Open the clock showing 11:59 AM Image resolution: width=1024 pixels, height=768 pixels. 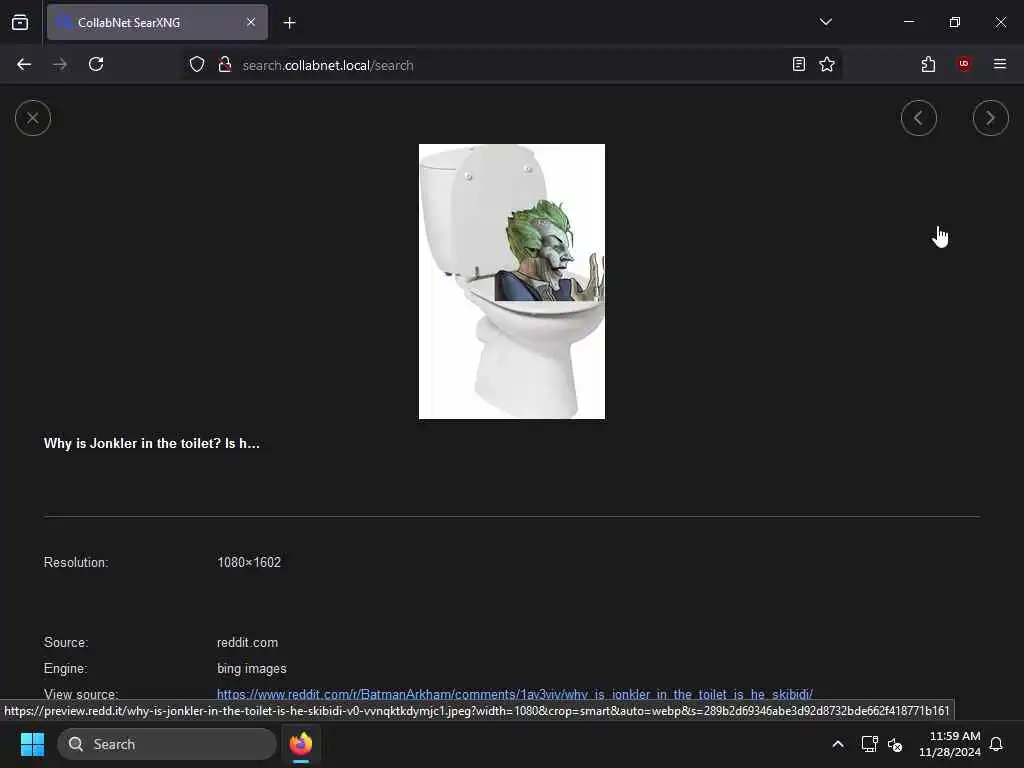tap(950, 744)
